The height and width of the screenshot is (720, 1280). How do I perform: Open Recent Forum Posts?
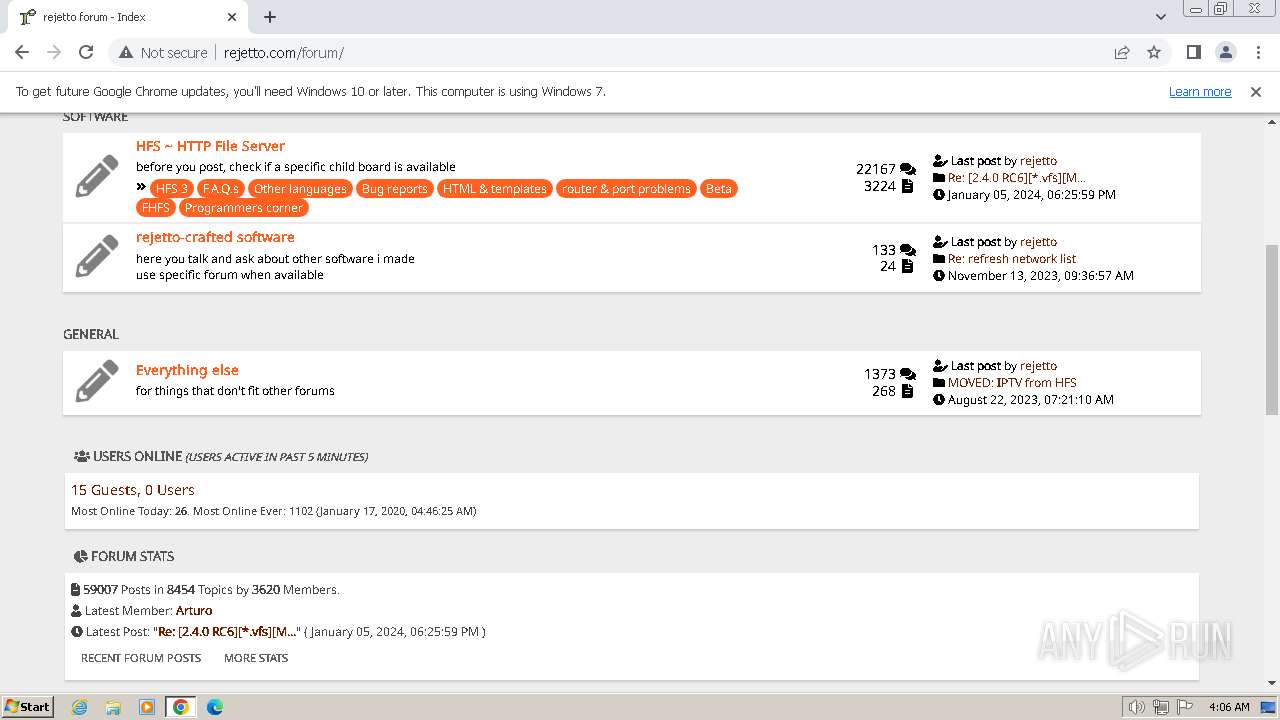(x=141, y=658)
